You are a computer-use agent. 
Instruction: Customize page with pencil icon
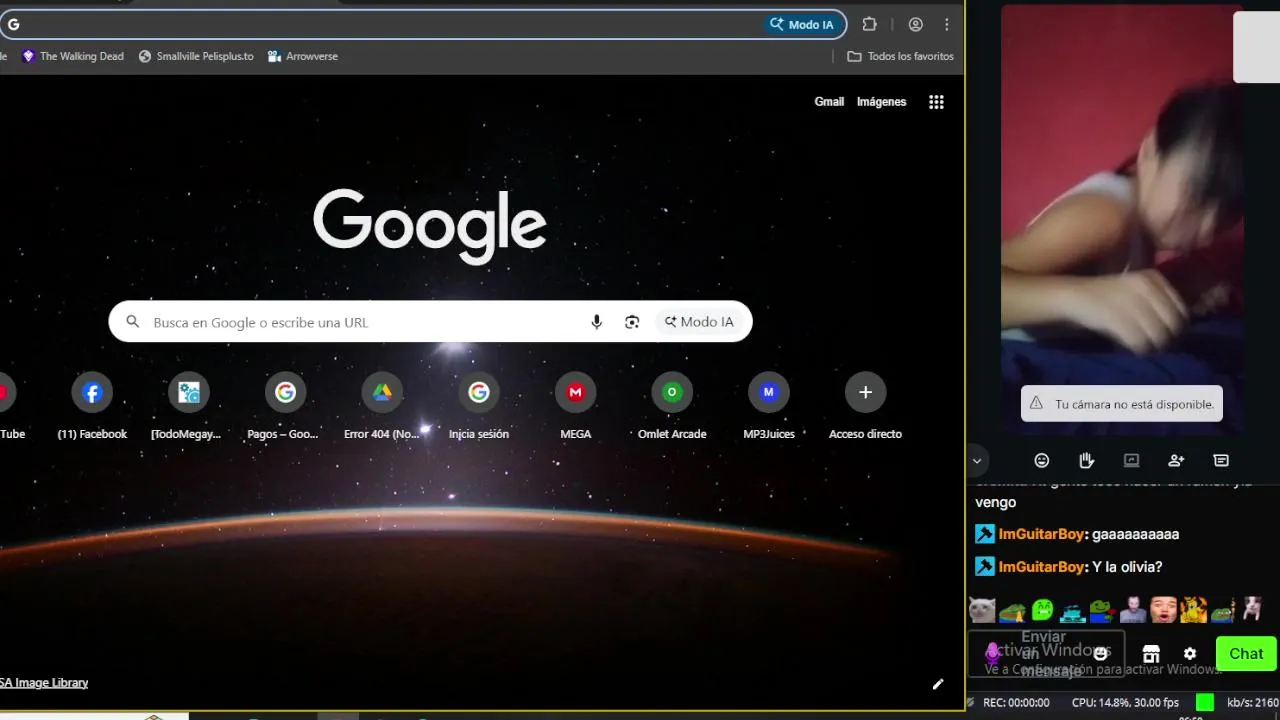(x=938, y=684)
